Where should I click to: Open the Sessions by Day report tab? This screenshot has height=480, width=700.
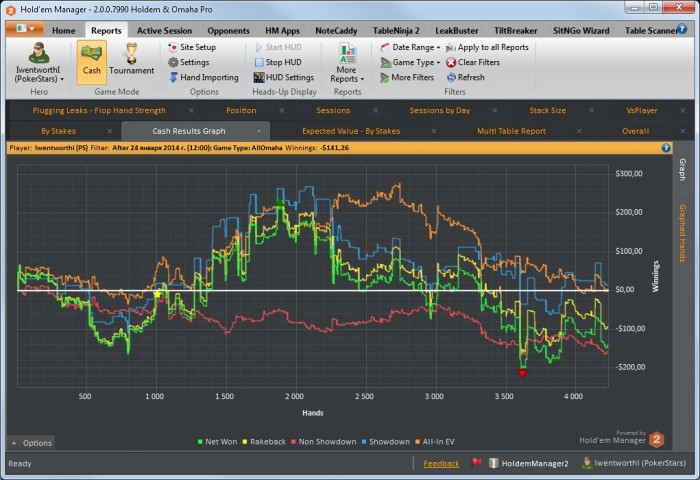[439, 110]
